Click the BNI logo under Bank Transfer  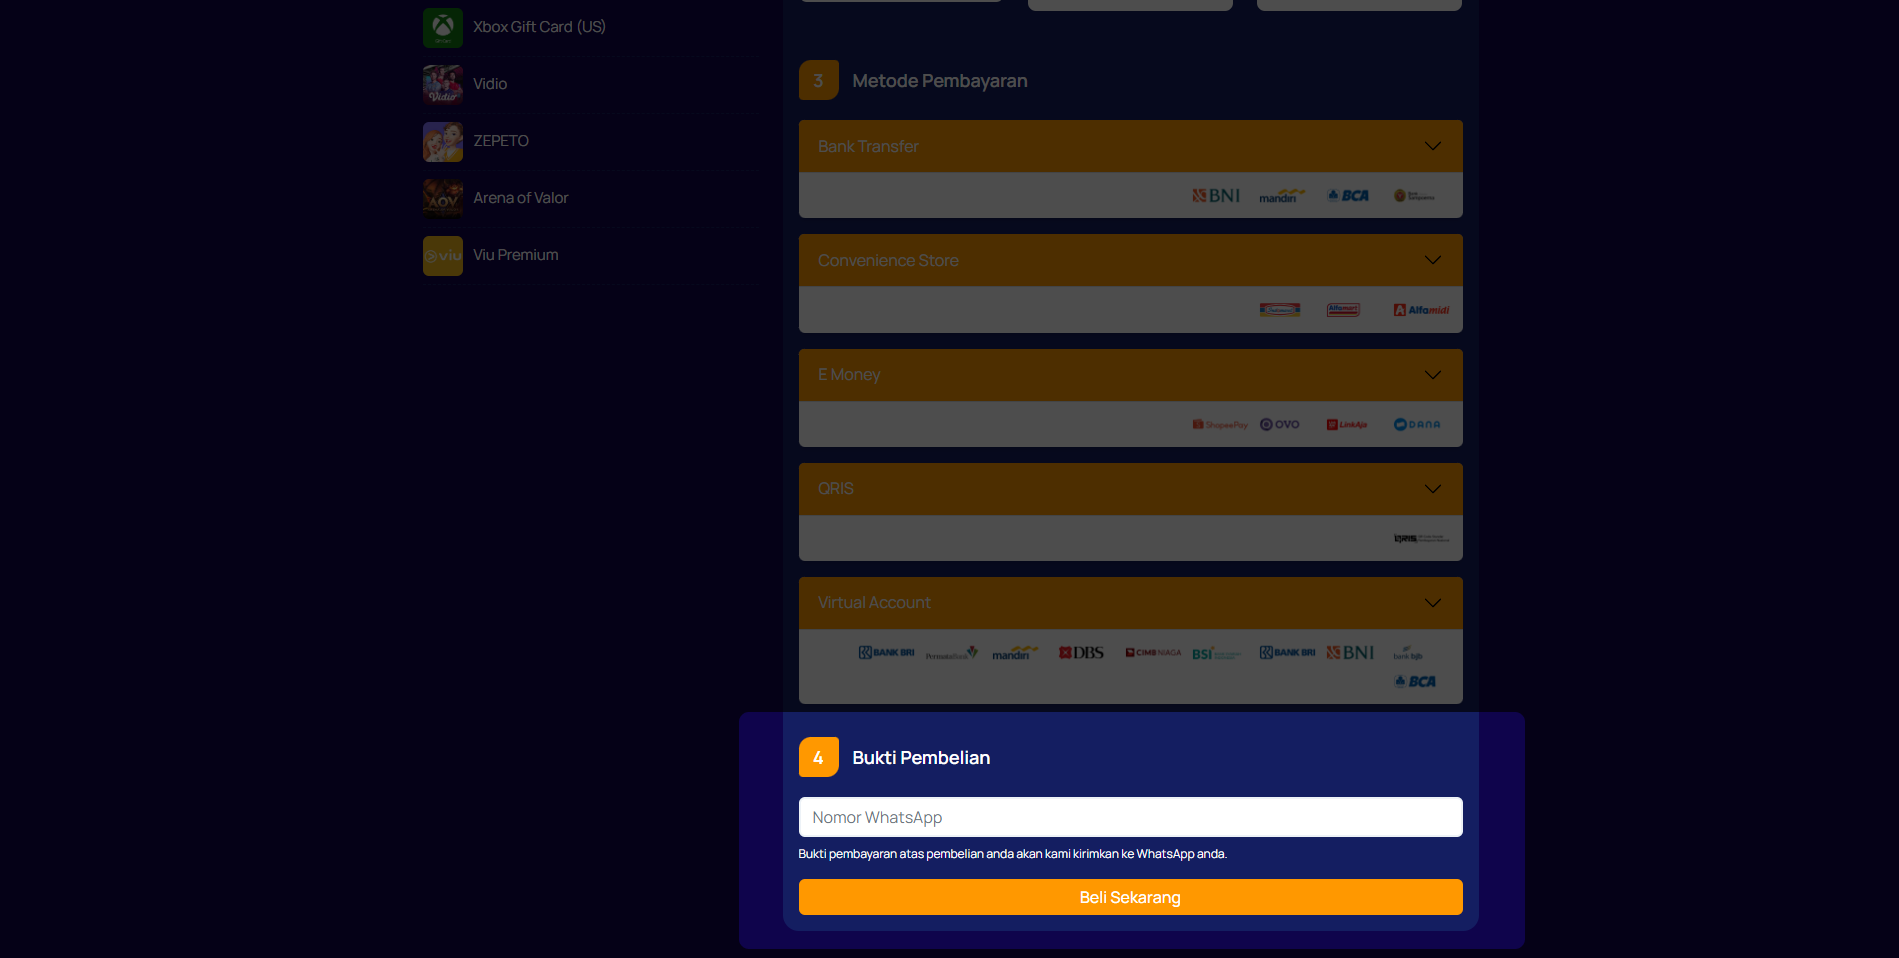point(1216,196)
